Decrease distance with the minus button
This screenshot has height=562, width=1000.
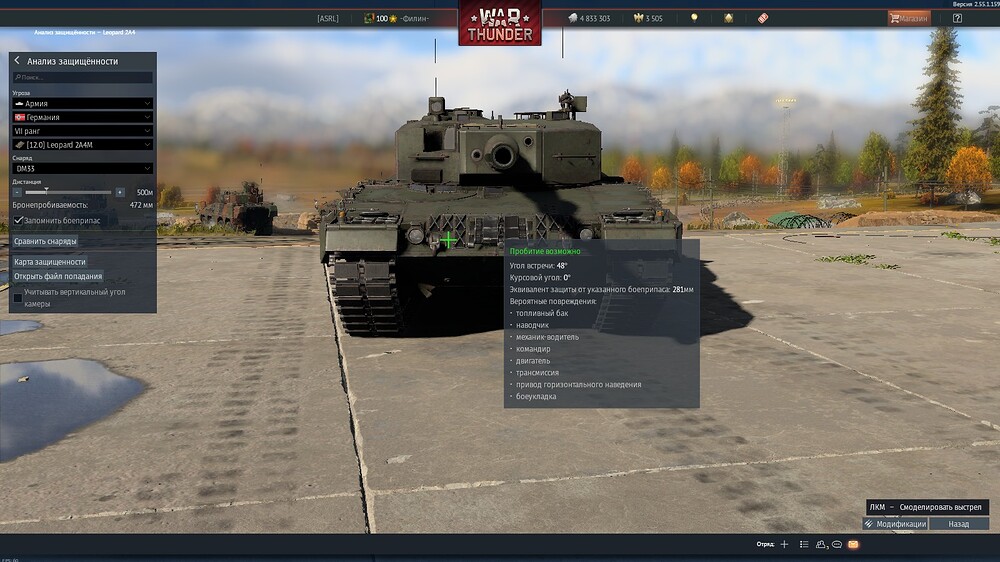(x=17, y=192)
